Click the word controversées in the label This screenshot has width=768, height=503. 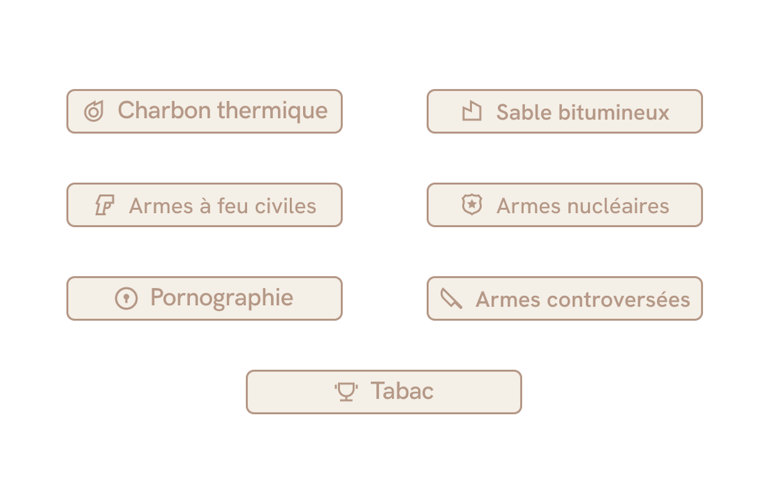pyautogui.click(x=618, y=300)
